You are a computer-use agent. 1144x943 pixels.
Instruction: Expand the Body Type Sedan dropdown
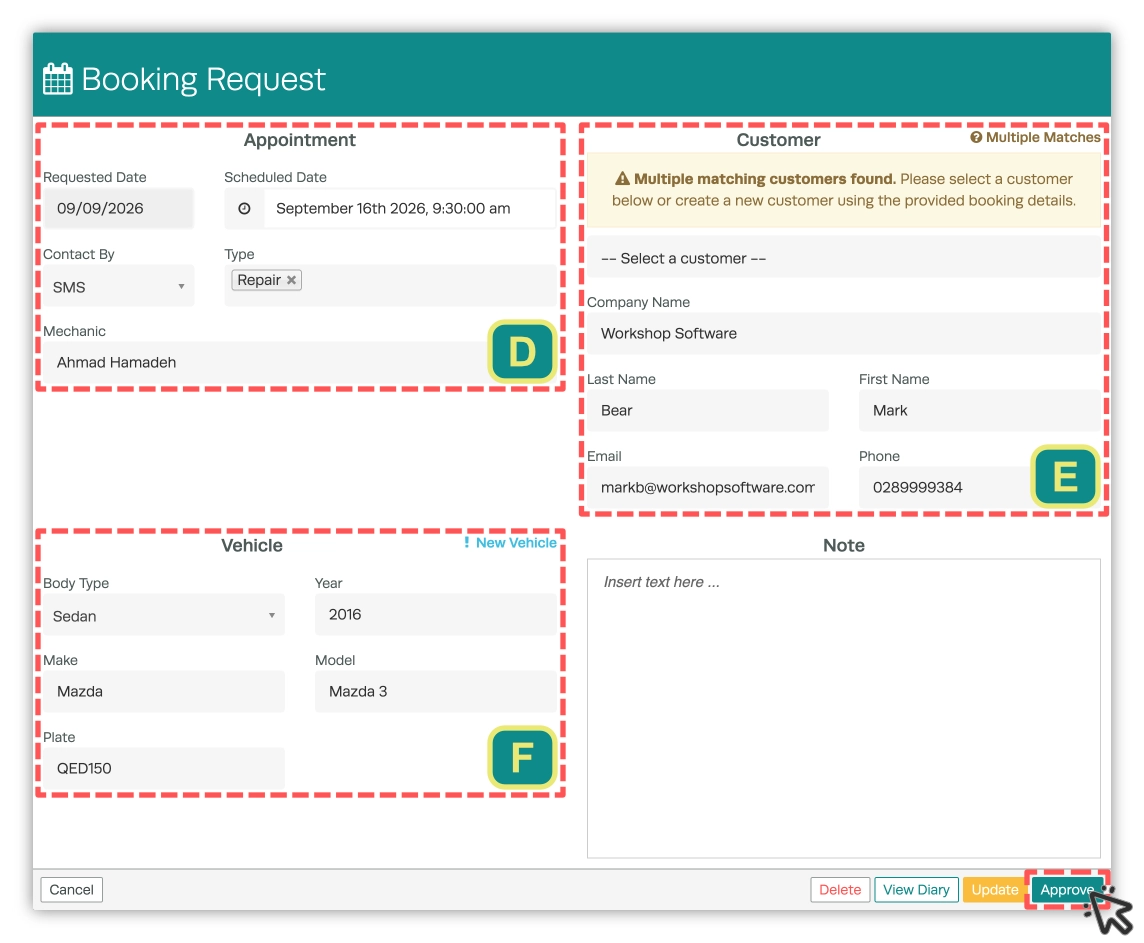(163, 616)
